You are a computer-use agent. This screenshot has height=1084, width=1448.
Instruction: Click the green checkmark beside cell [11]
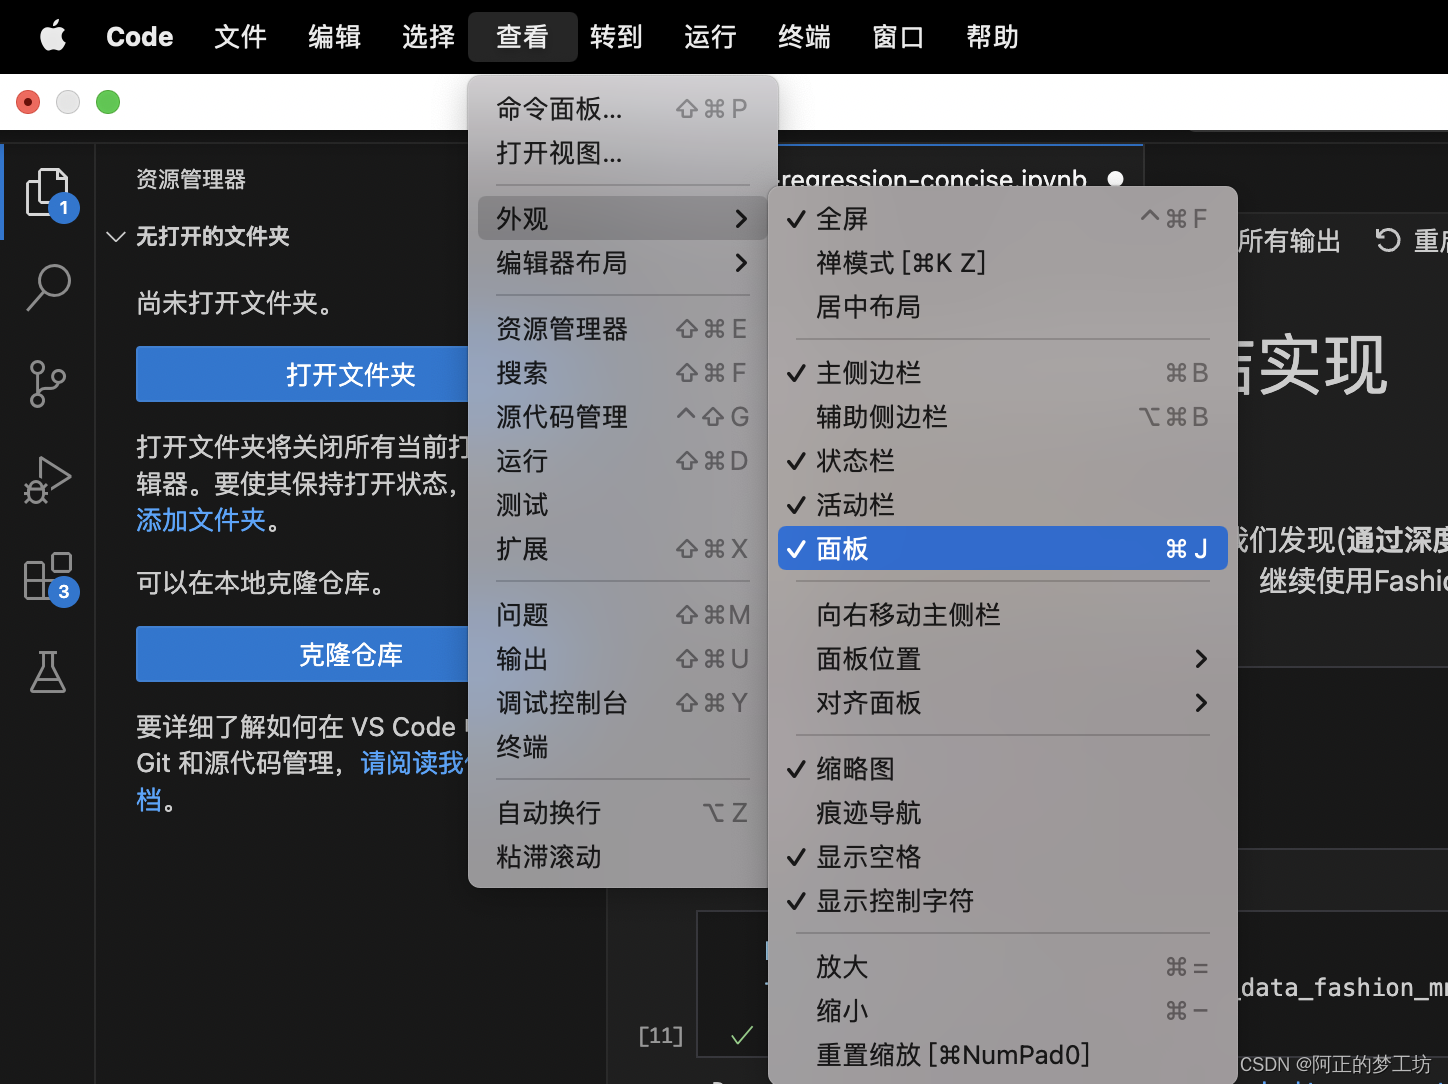741,1035
